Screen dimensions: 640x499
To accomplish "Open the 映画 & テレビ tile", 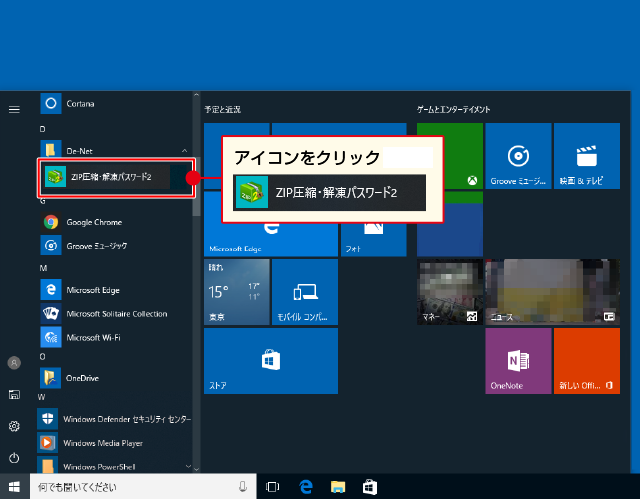I will click(x=587, y=156).
